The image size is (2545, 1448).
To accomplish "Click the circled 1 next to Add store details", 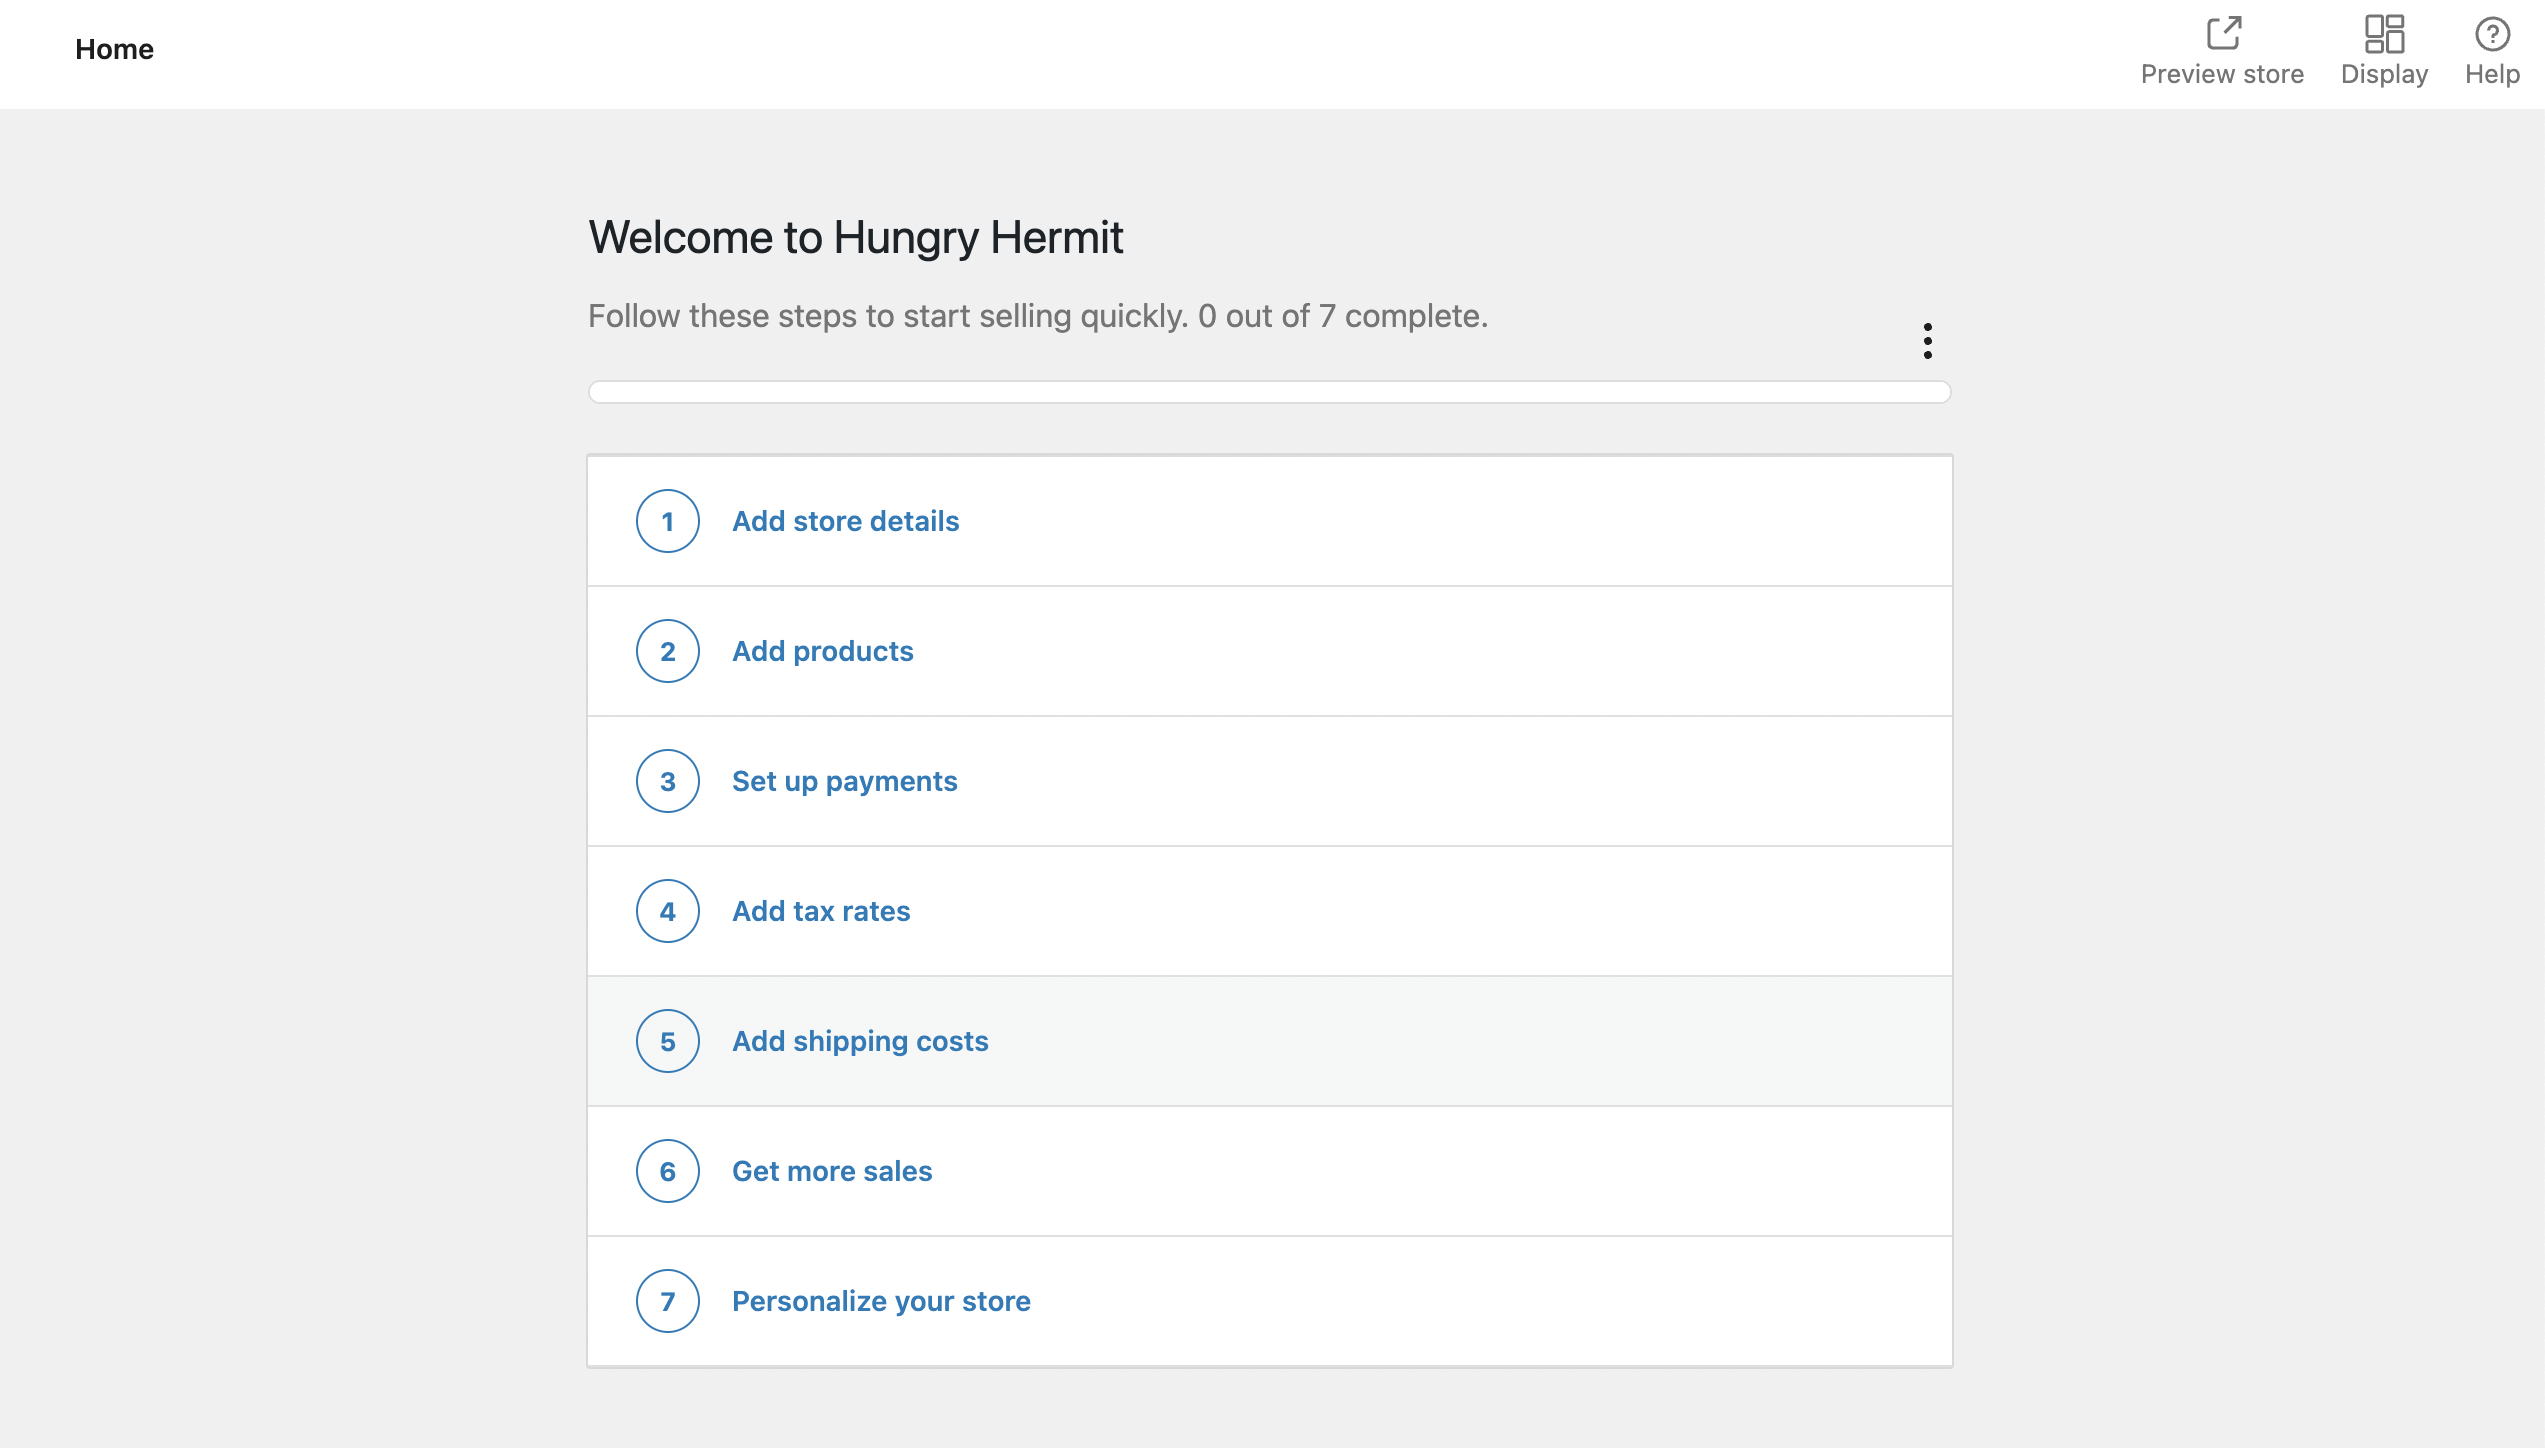I will [667, 521].
